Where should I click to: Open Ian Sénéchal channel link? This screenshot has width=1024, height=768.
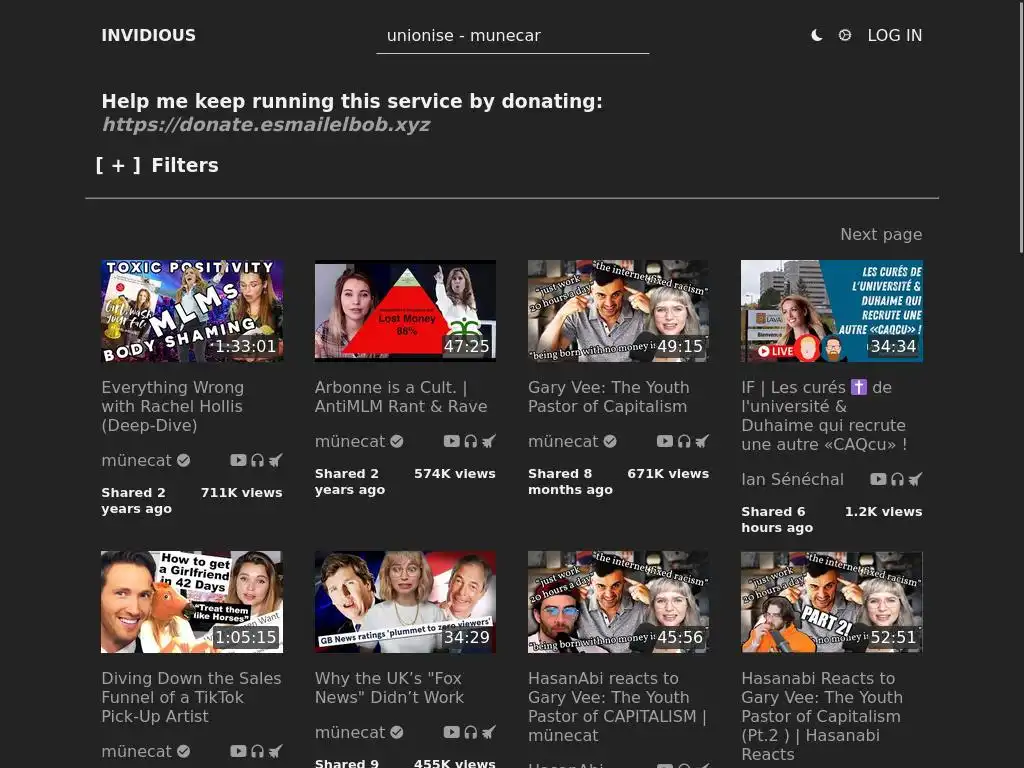pos(792,479)
